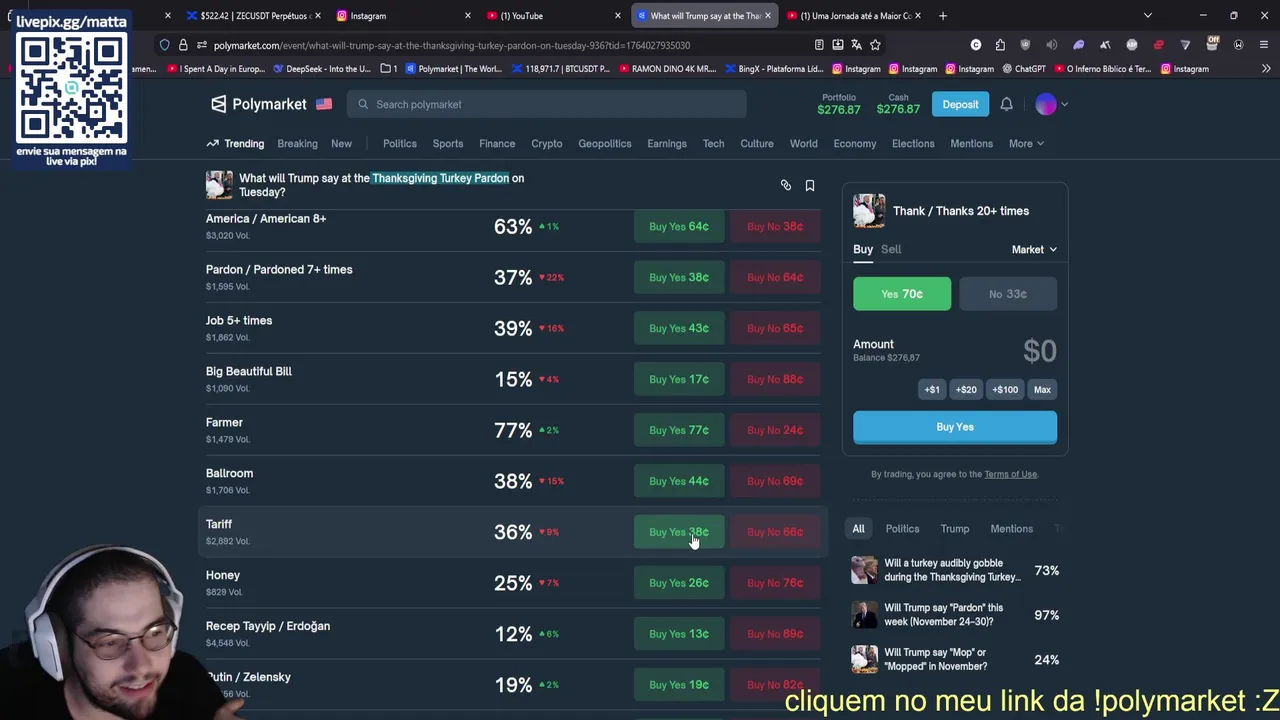Buy Yes 38¢ for Tariff
This screenshot has height=720, width=1280.
click(679, 532)
